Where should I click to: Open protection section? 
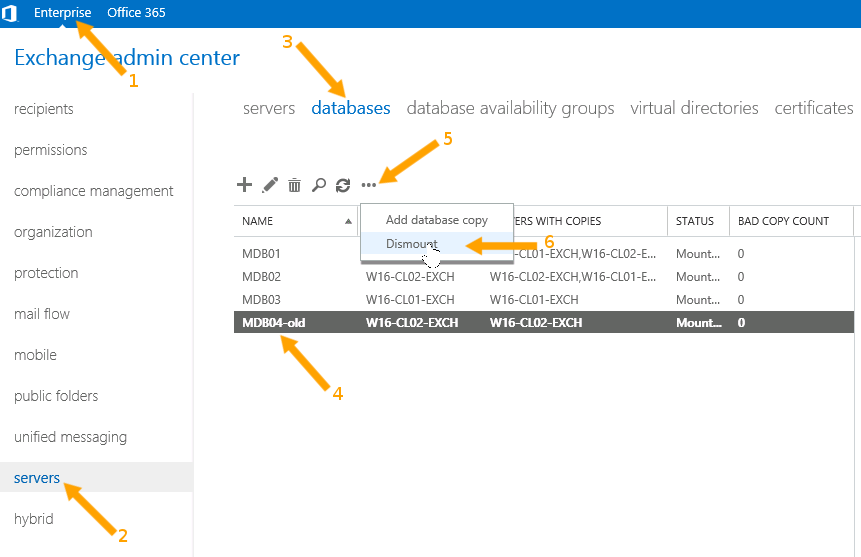tap(46, 273)
